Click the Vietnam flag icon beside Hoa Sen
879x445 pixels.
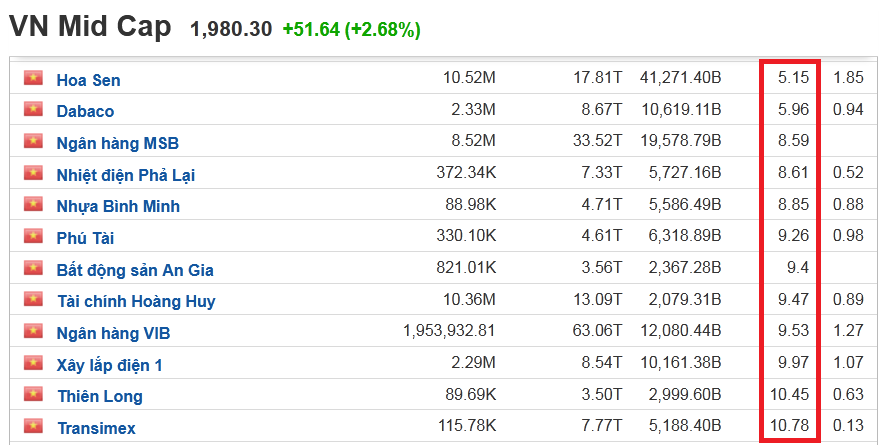(34, 79)
